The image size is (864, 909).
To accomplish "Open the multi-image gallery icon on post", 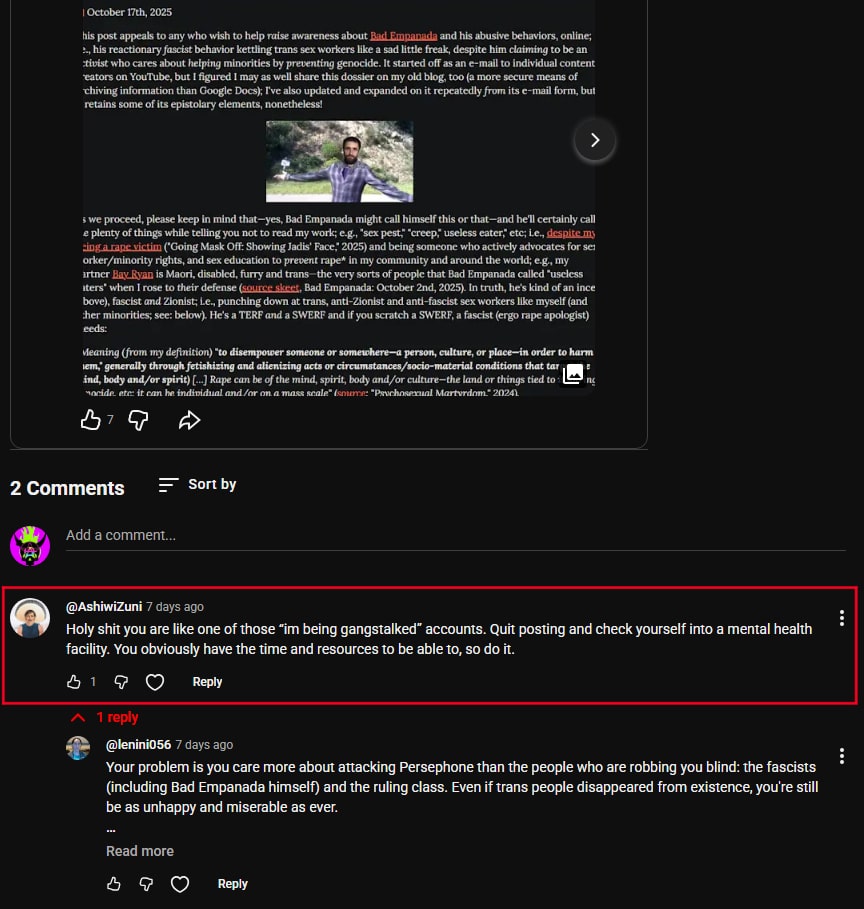I will (x=573, y=374).
